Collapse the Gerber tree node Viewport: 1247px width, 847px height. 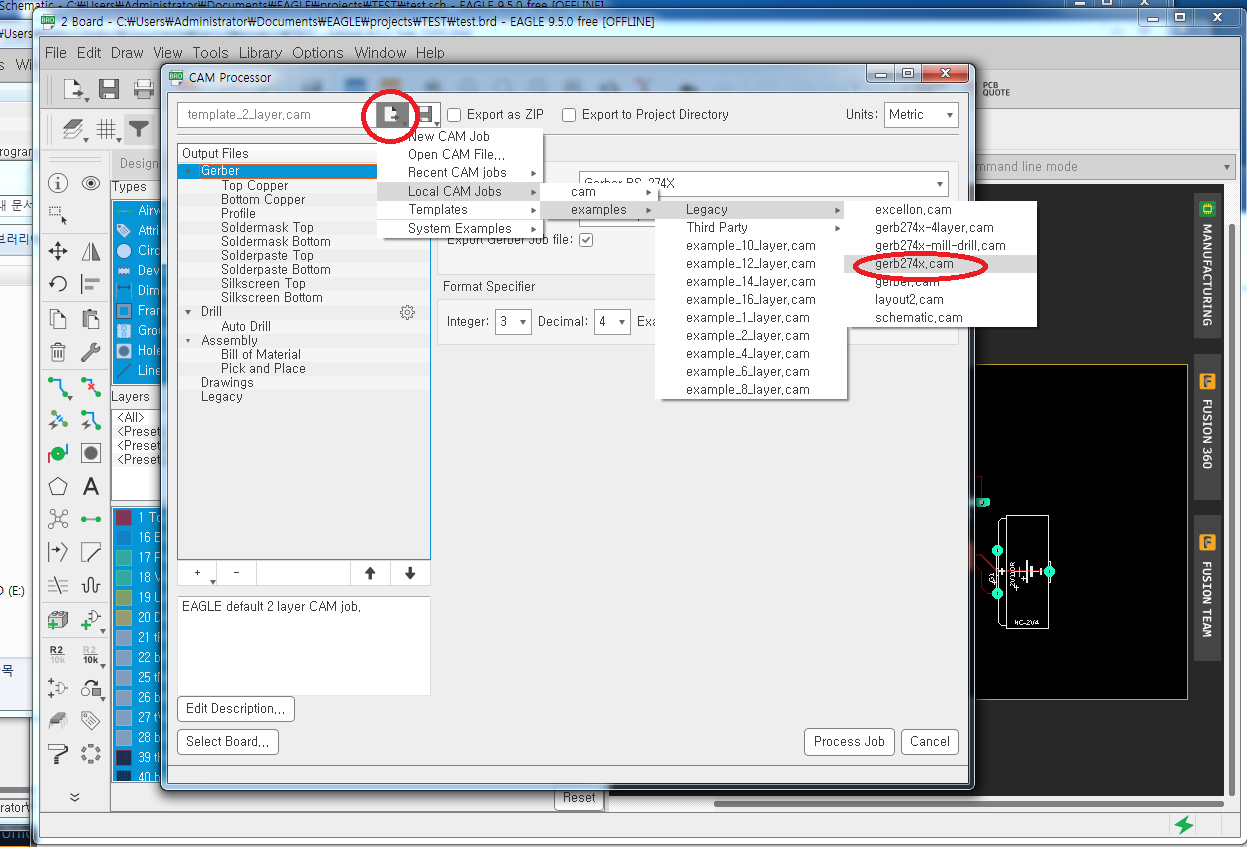188,171
